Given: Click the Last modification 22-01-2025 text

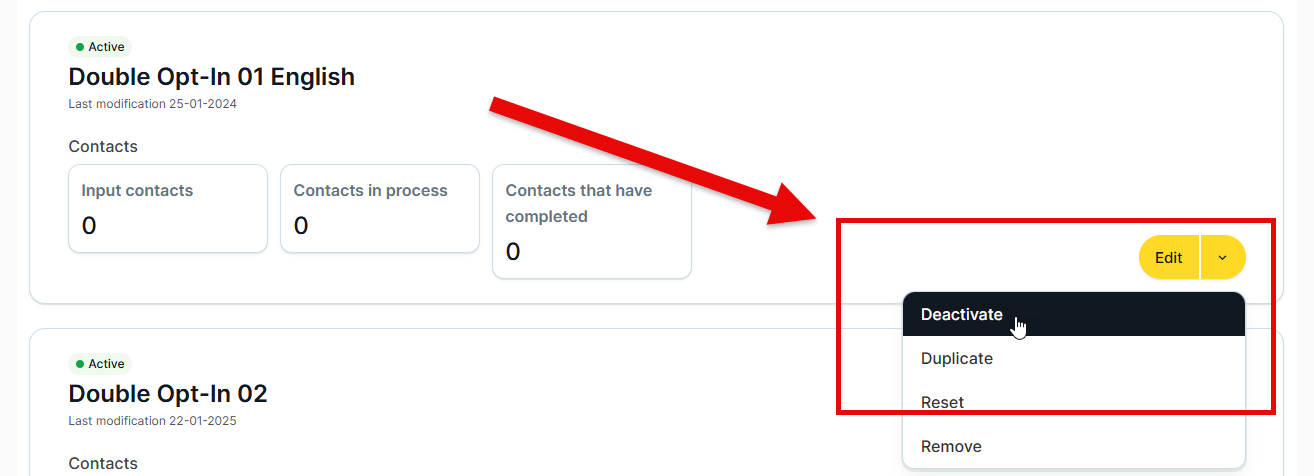Looking at the screenshot, I should click(152, 420).
